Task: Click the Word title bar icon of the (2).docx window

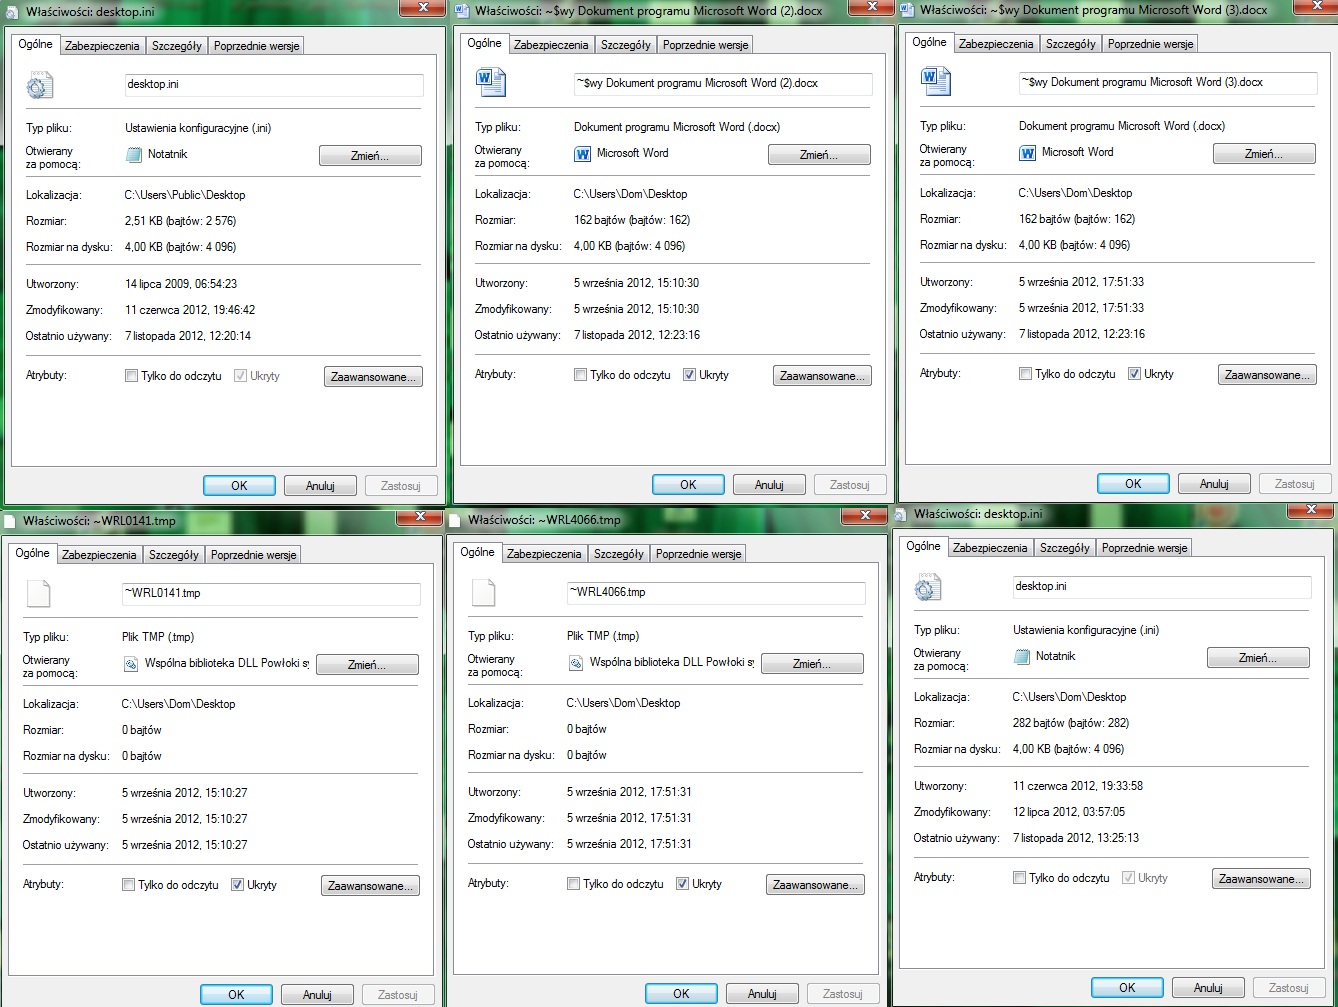Action: point(462,11)
